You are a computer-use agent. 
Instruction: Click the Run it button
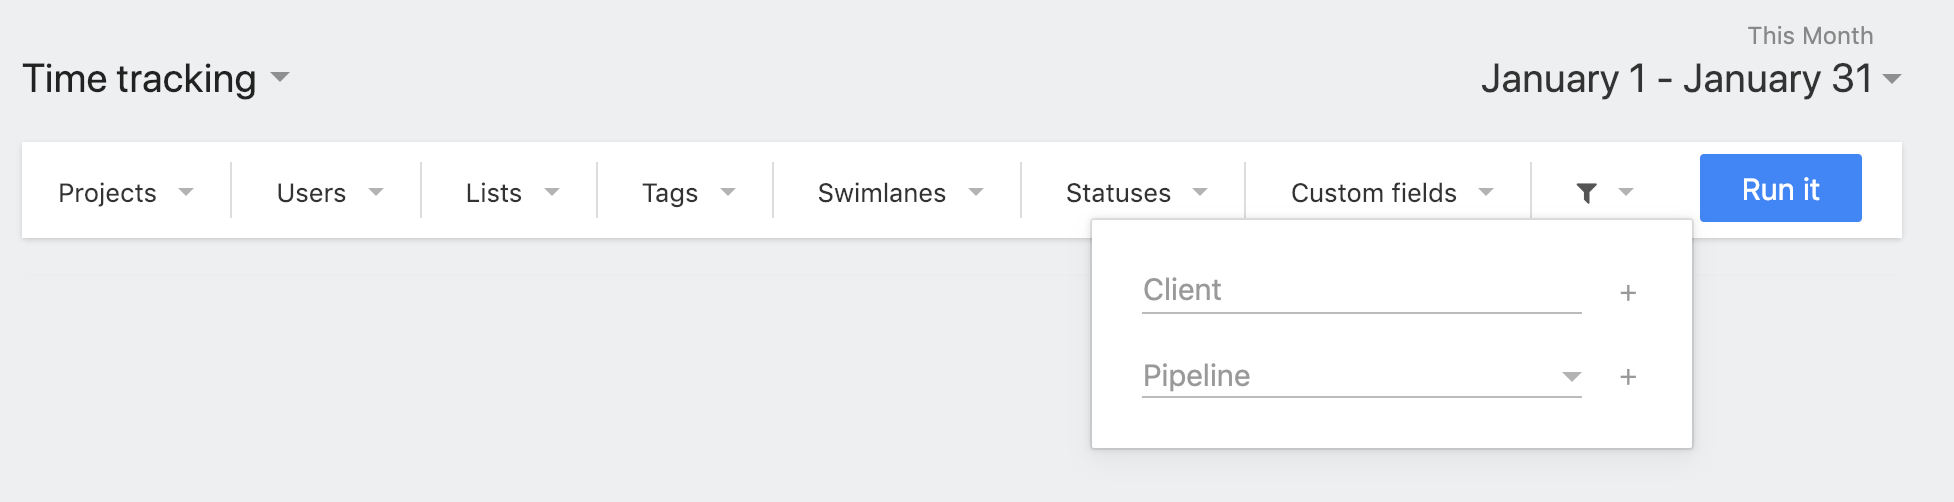[1781, 188]
